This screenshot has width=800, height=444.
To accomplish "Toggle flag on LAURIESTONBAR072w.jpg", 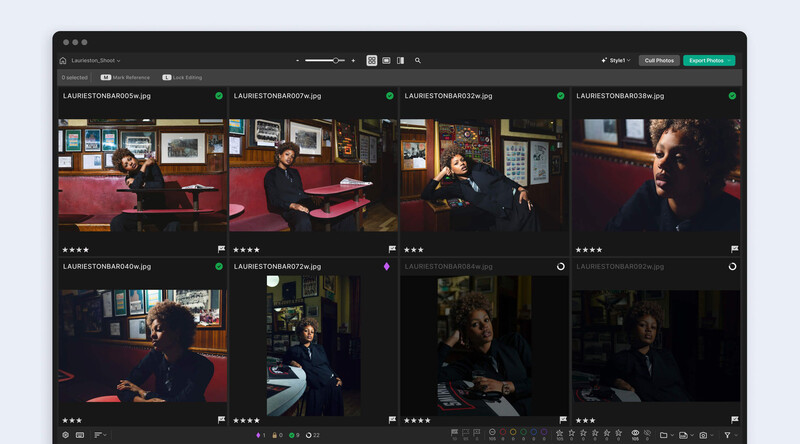I will pos(392,420).
